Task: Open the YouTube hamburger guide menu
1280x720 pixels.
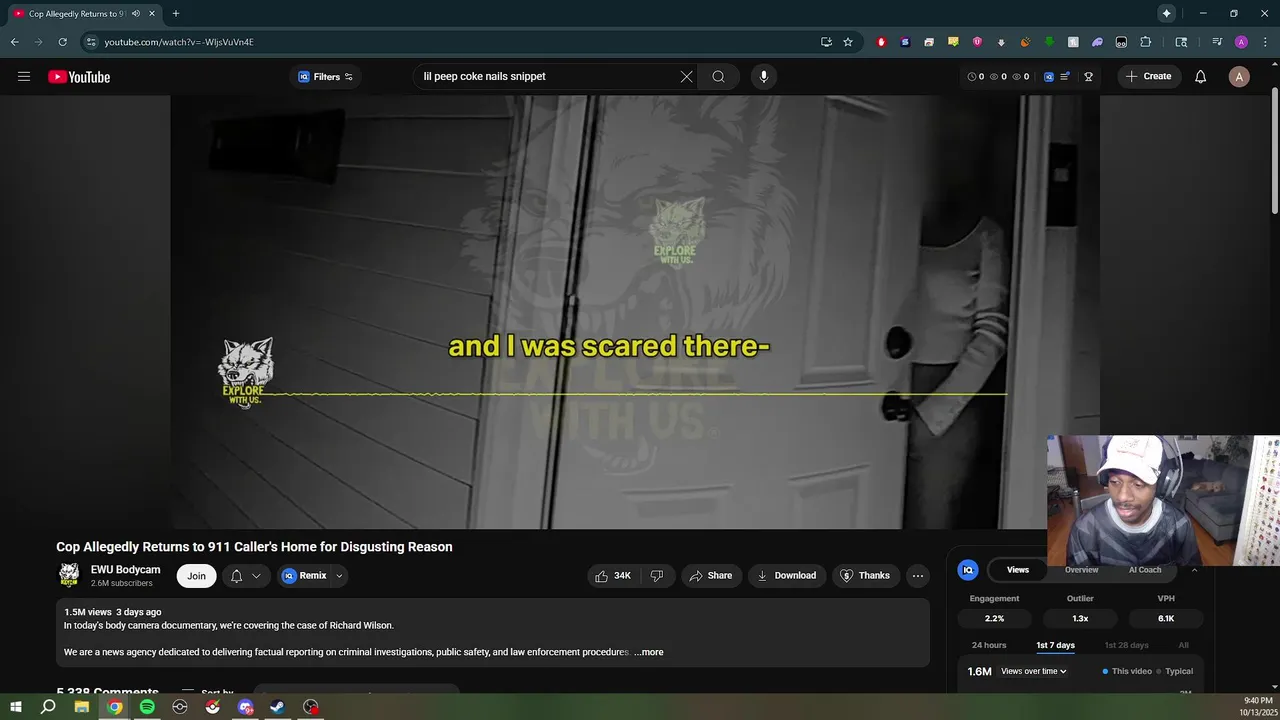Action: coord(24,77)
